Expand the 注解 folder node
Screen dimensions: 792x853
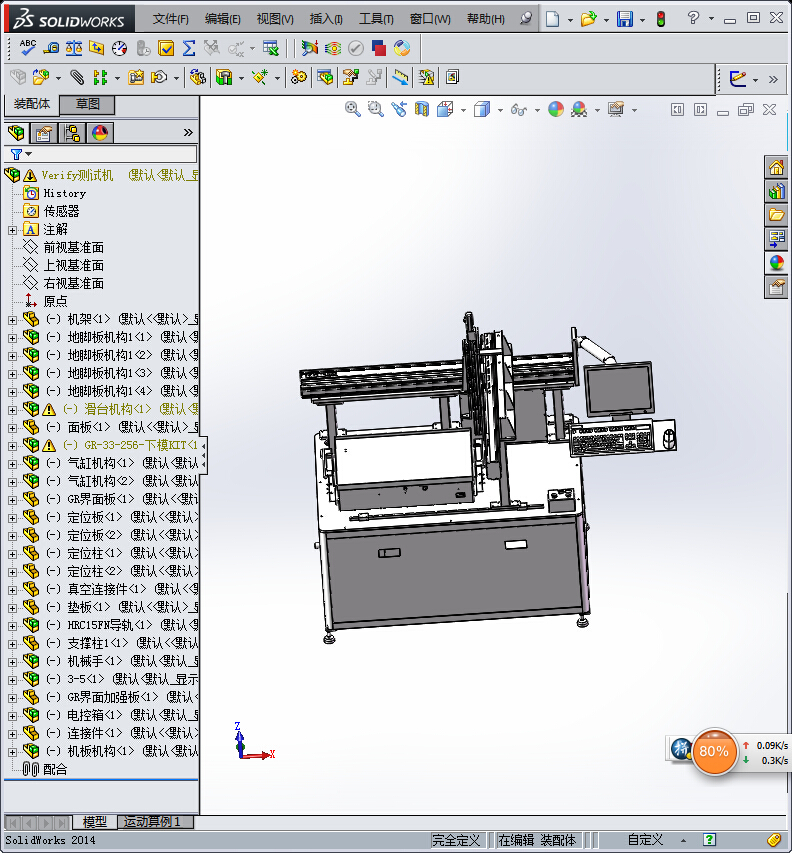(x=12, y=230)
